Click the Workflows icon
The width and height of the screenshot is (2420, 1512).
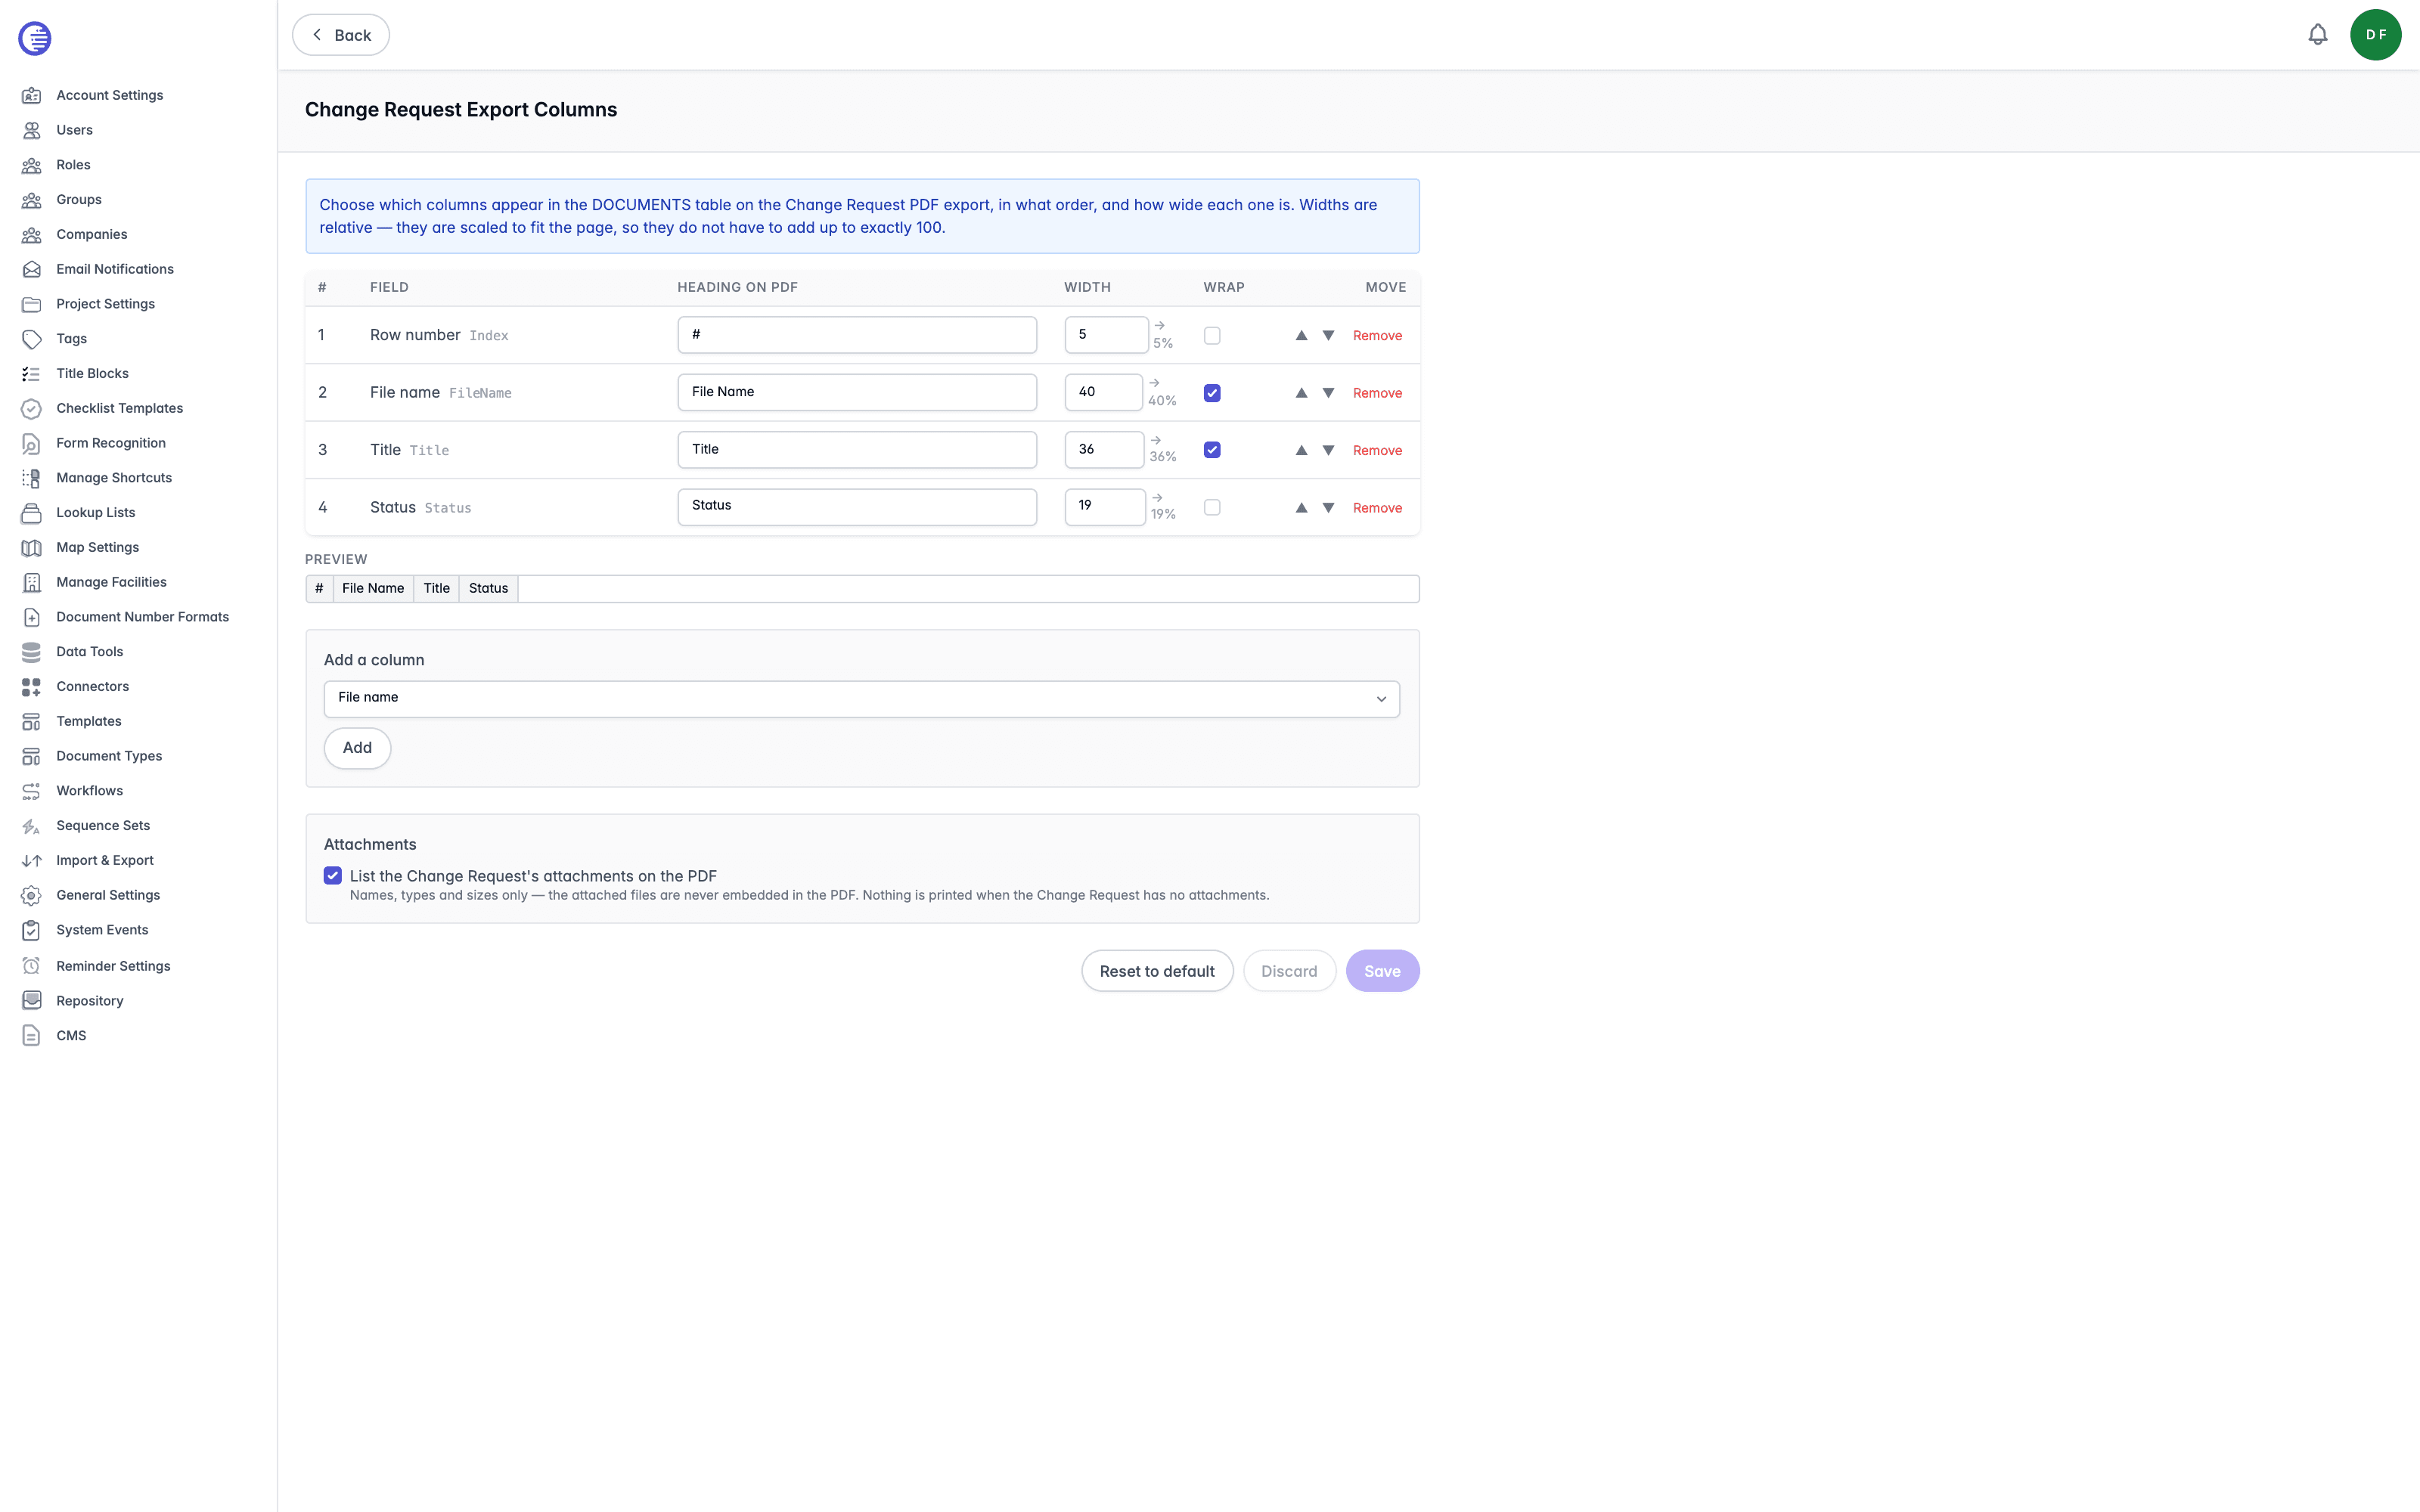click(x=32, y=791)
